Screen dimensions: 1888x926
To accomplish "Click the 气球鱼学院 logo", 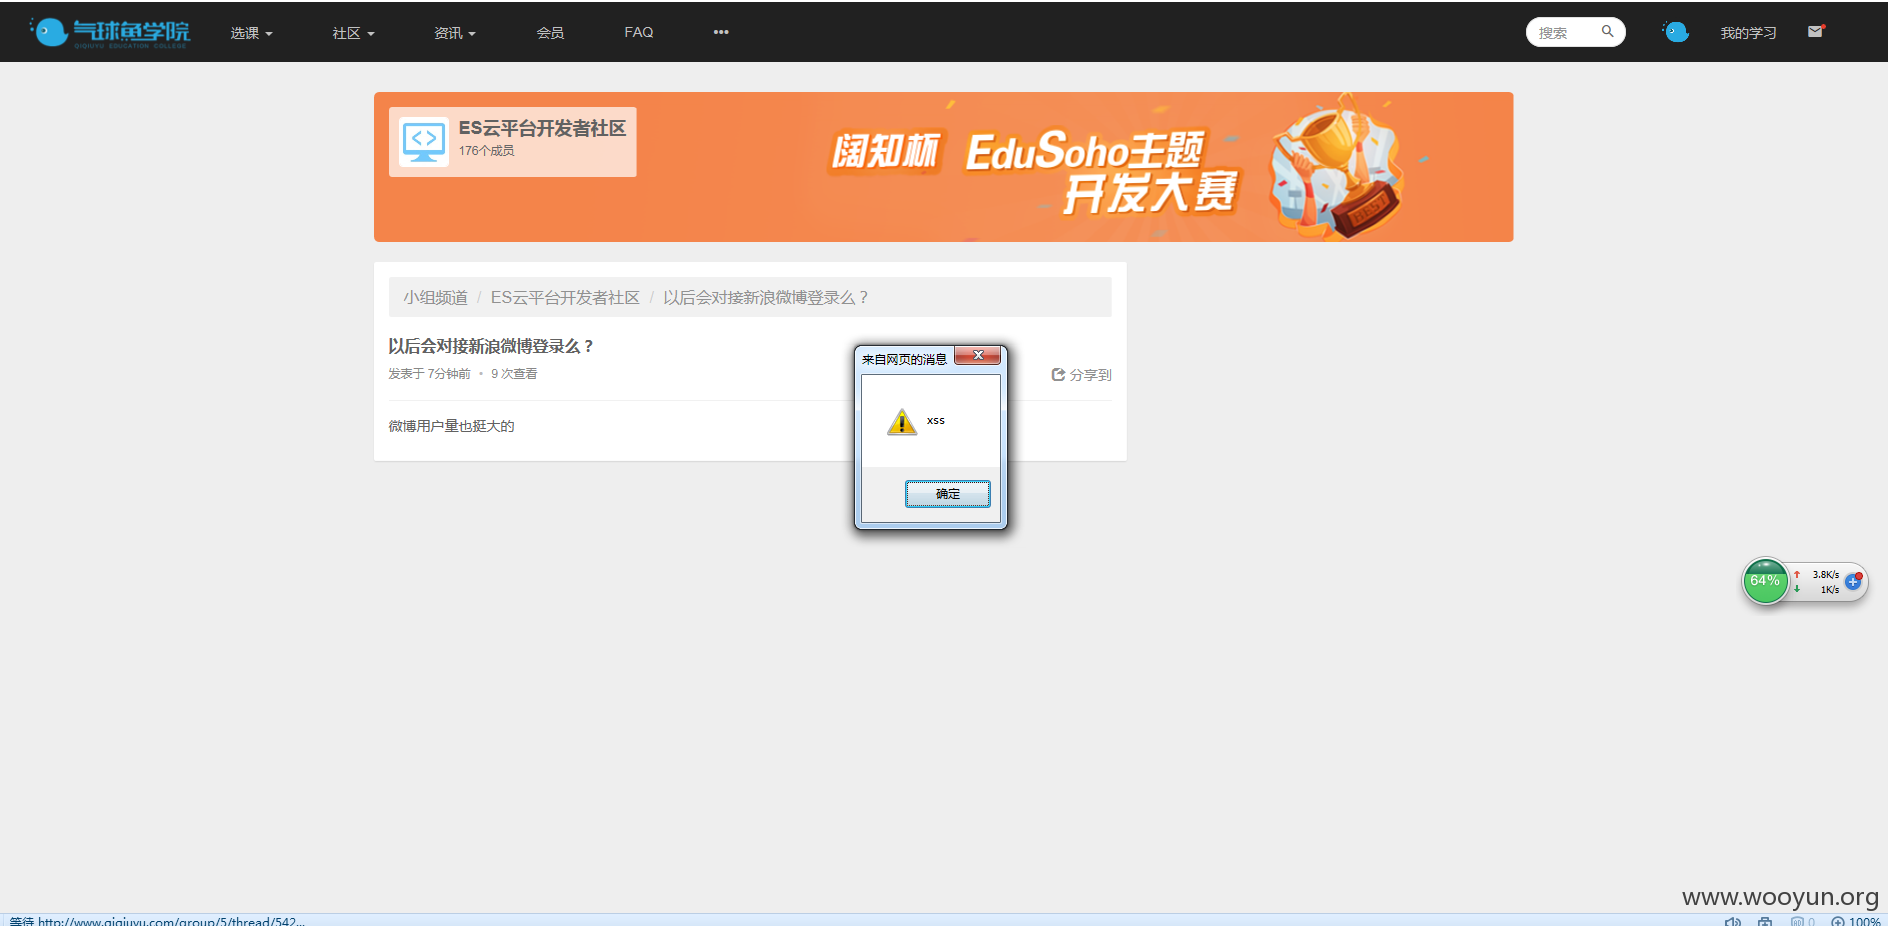I will [109, 32].
